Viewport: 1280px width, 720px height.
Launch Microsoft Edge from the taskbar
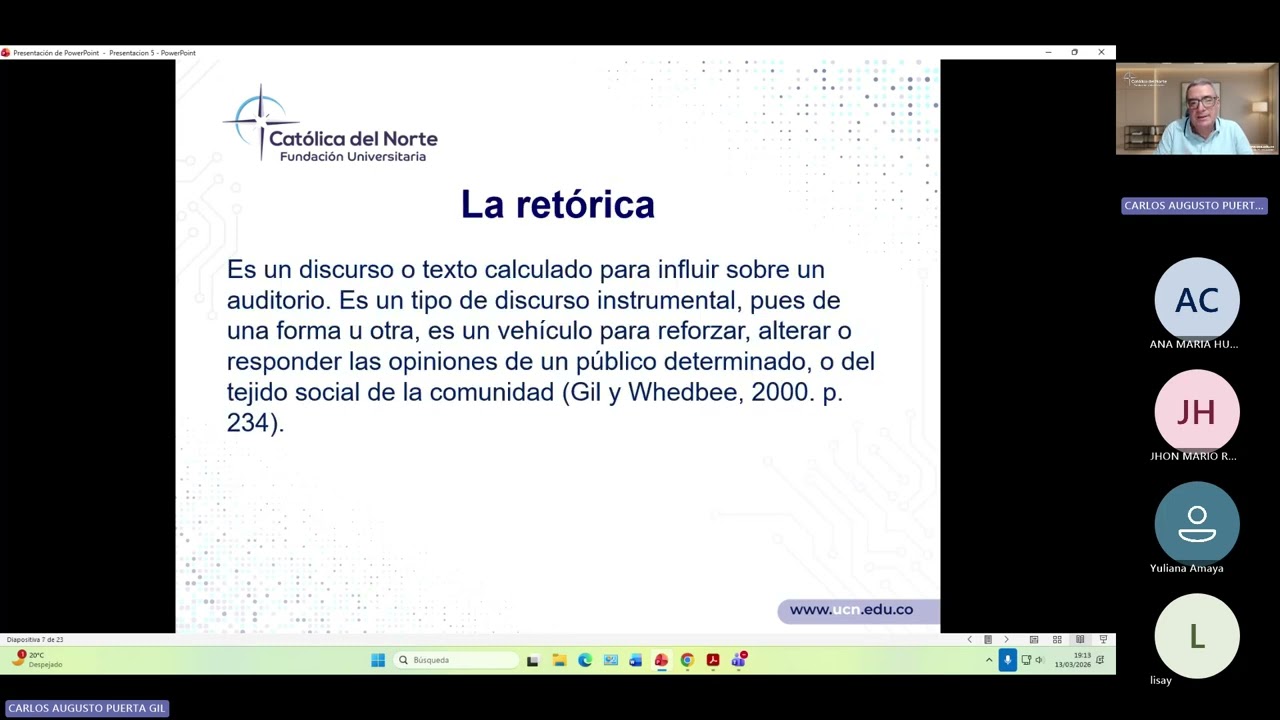(x=585, y=660)
